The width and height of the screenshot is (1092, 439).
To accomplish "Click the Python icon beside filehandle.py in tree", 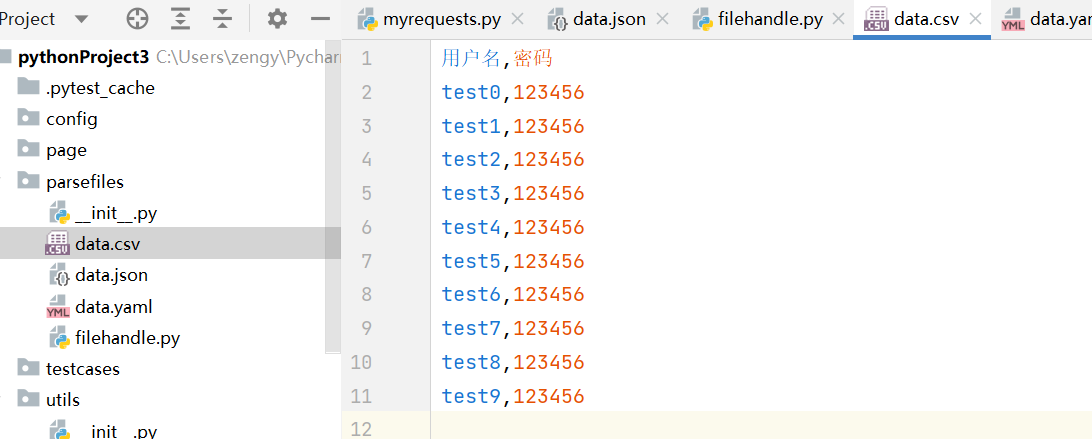I will point(59,338).
